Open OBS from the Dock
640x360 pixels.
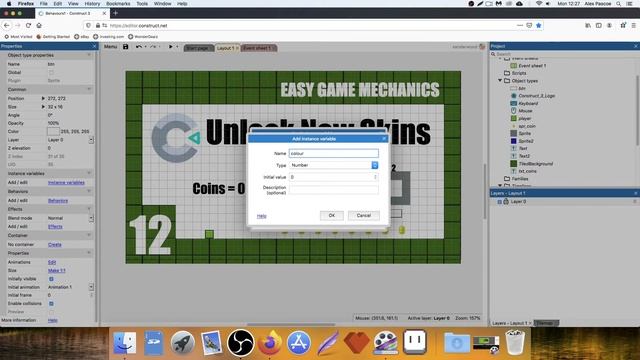pos(240,342)
